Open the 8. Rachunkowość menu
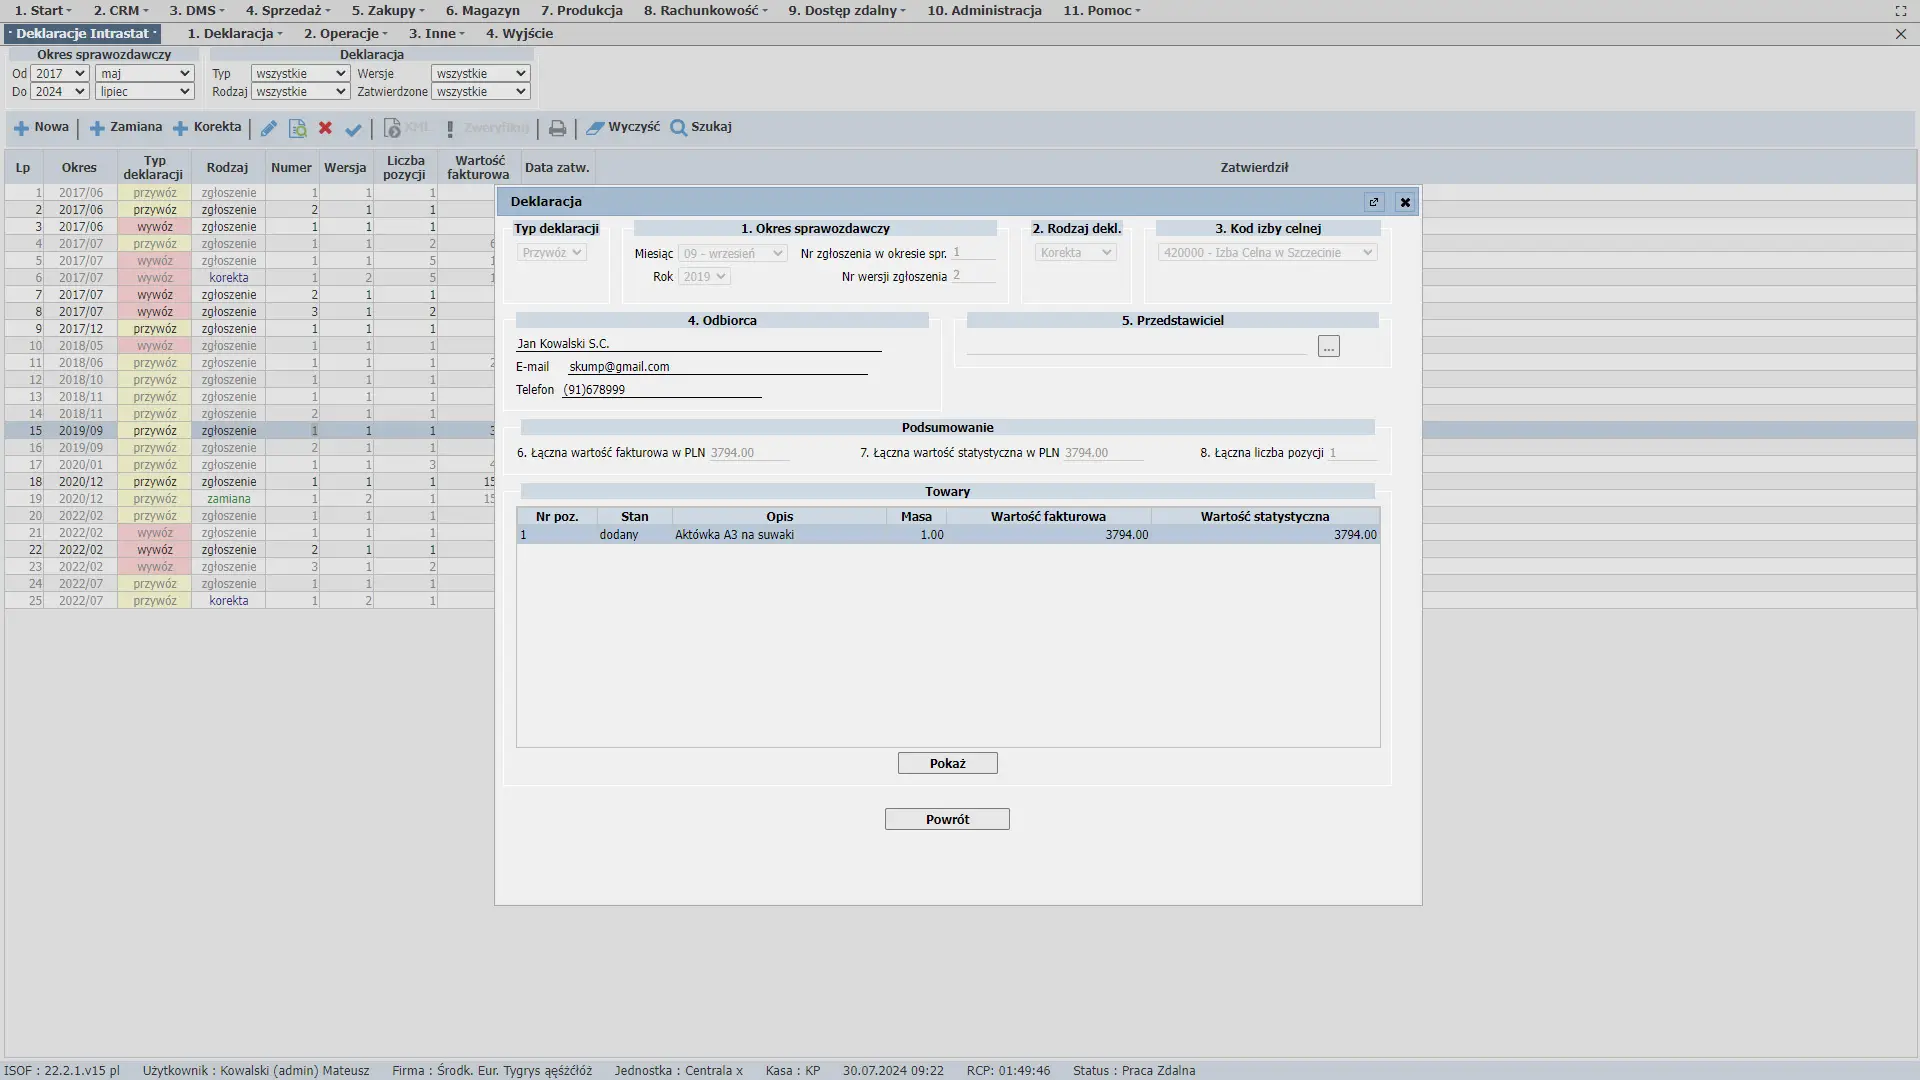Image resolution: width=1920 pixels, height=1080 pixels. [705, 10]
